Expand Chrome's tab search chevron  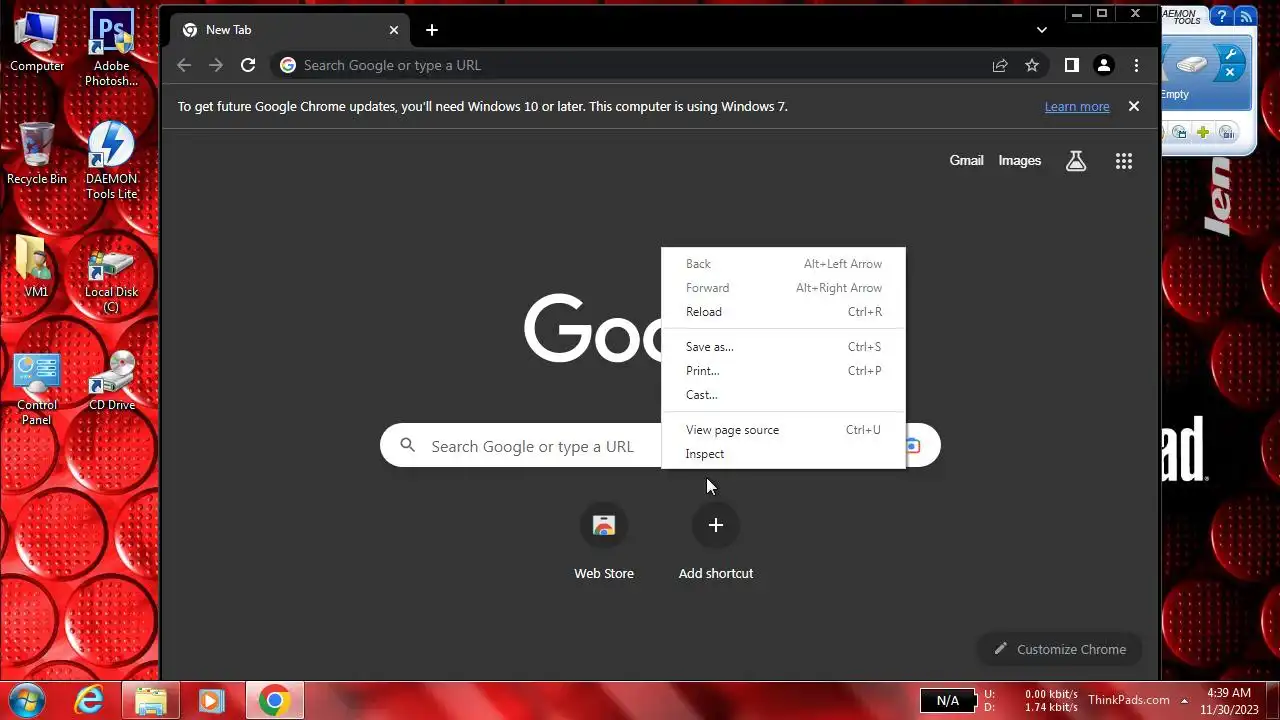1041,30
